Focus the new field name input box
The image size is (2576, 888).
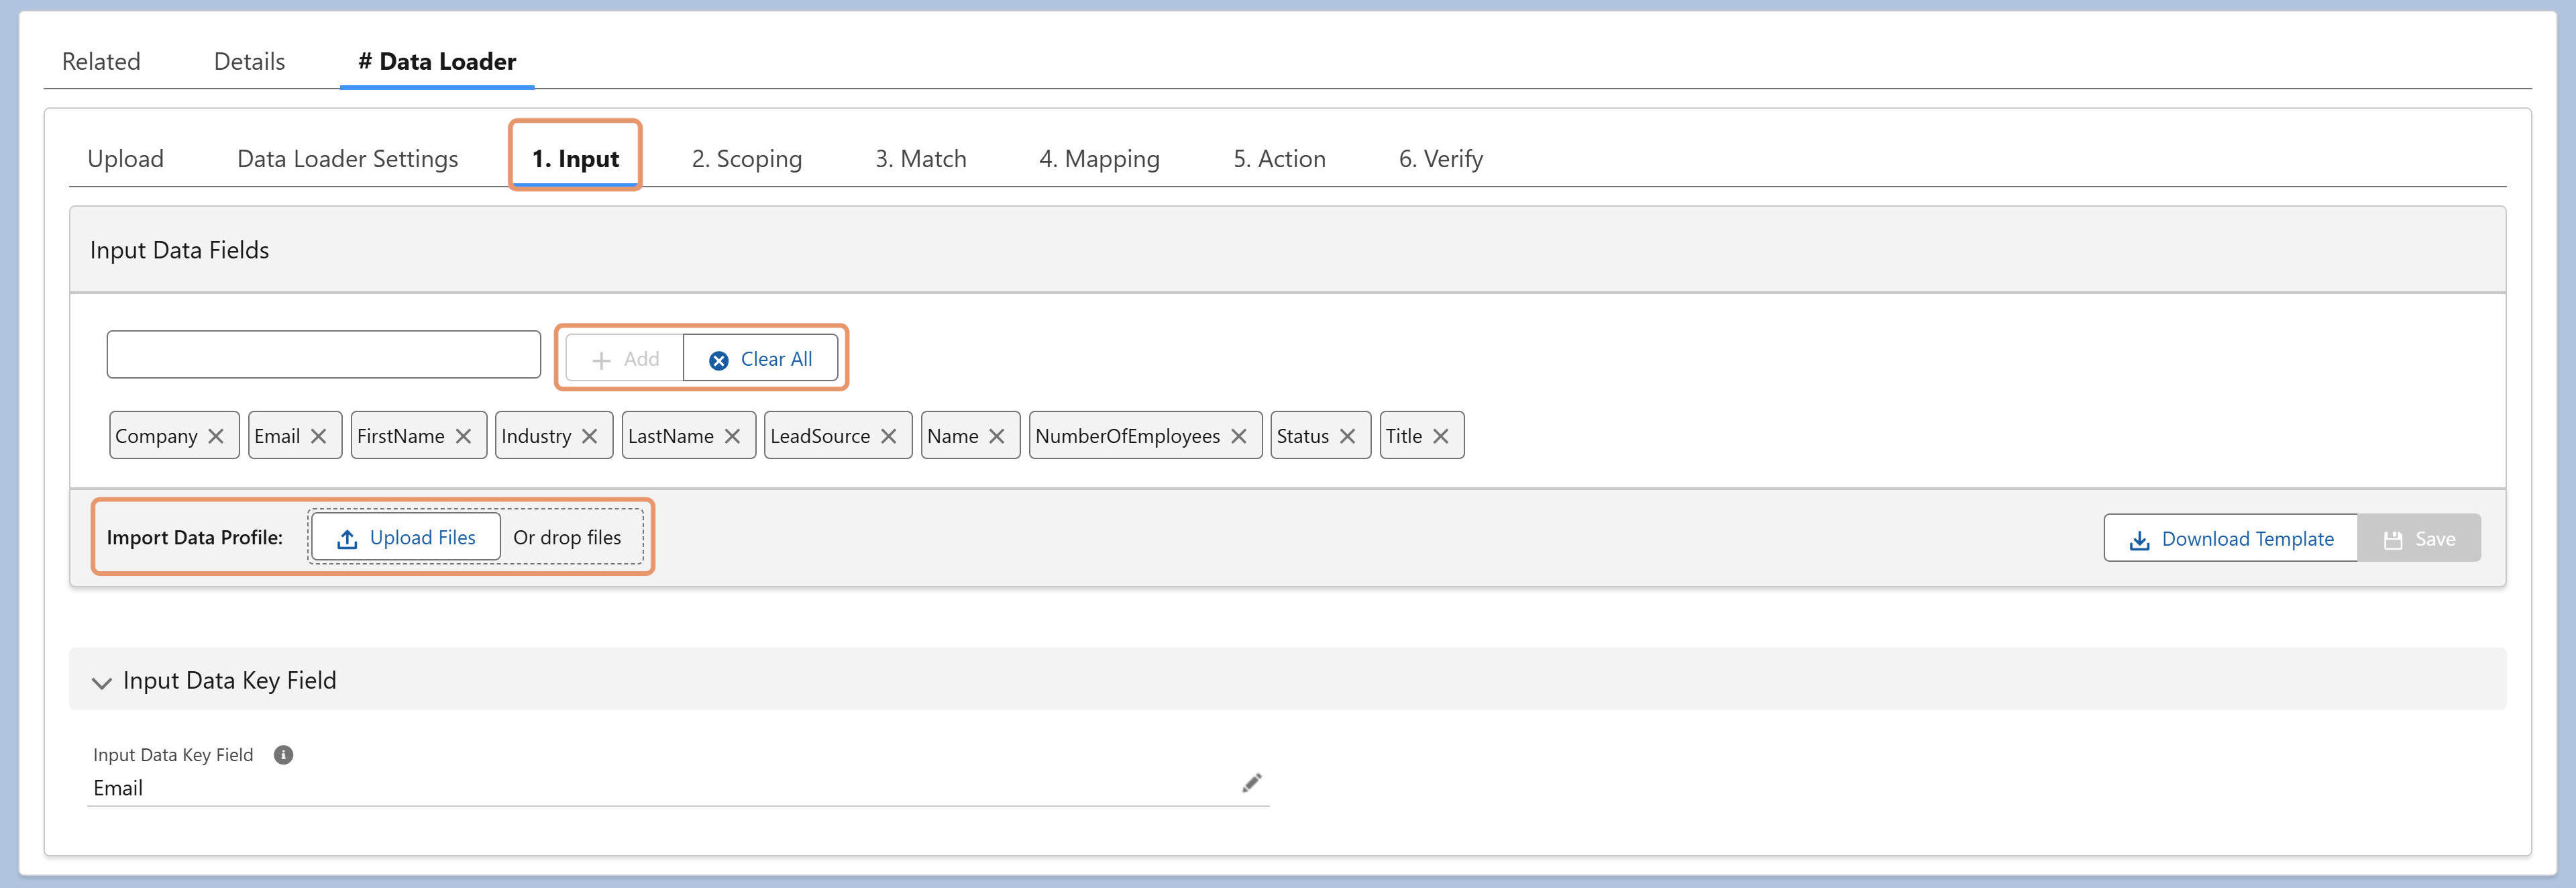[324, 355]
